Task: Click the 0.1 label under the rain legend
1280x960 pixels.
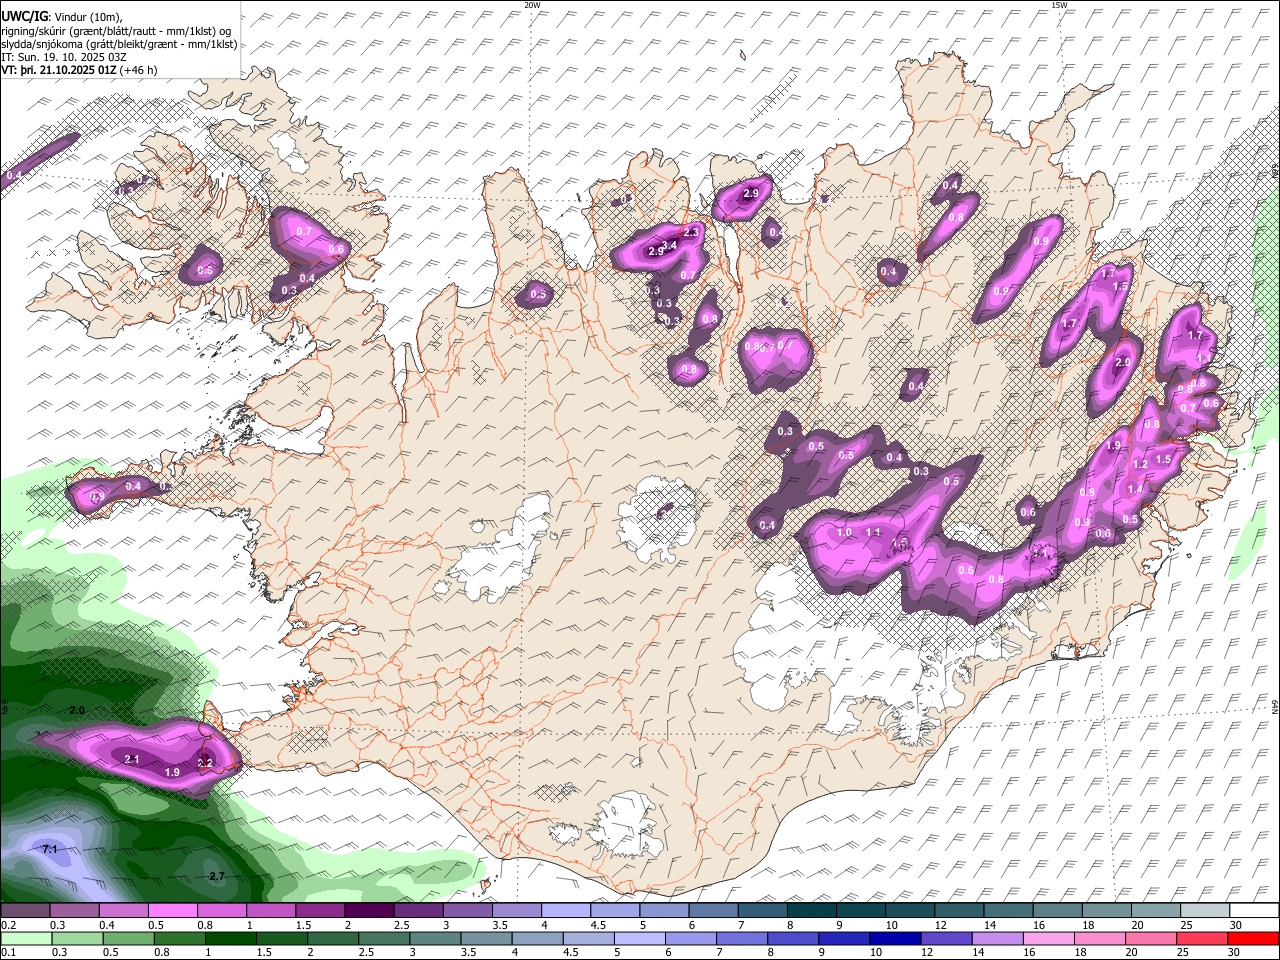Action: pyautogui.click(x=7, y=952)
